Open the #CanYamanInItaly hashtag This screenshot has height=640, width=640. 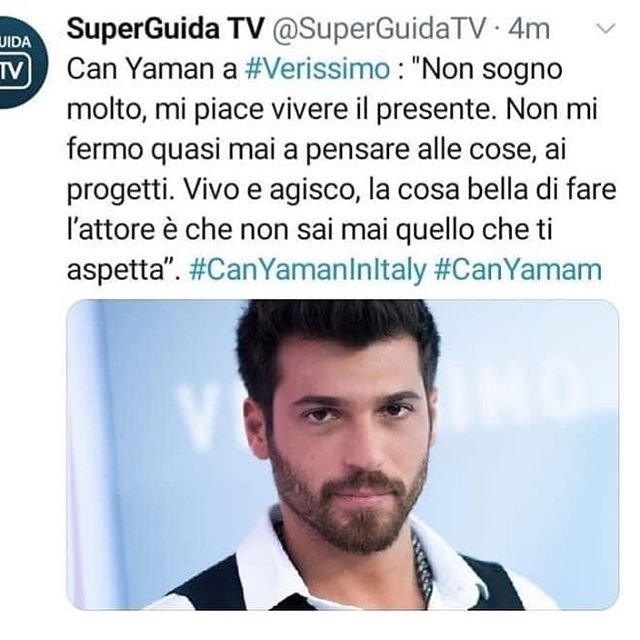[x=308, y=270]
